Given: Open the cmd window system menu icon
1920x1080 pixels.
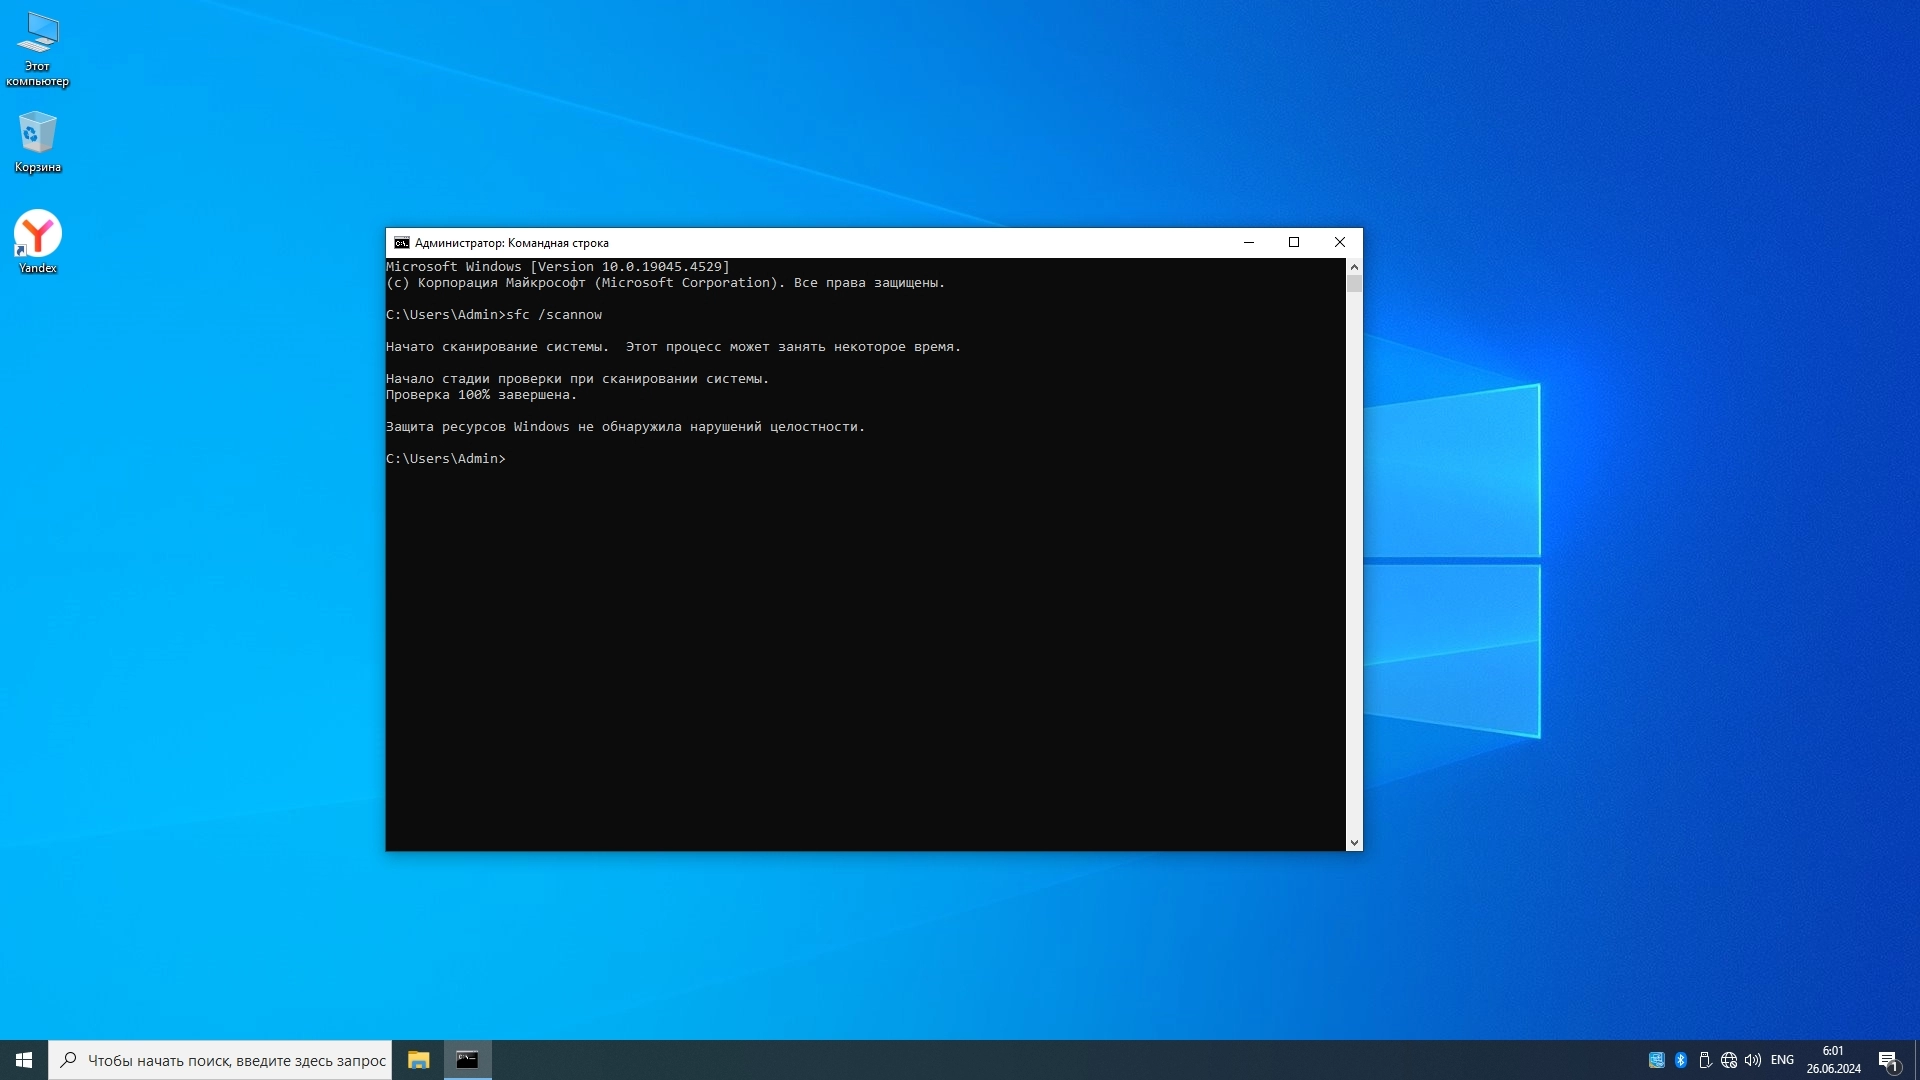Looking at the screenshot, I should pos(401,243).
